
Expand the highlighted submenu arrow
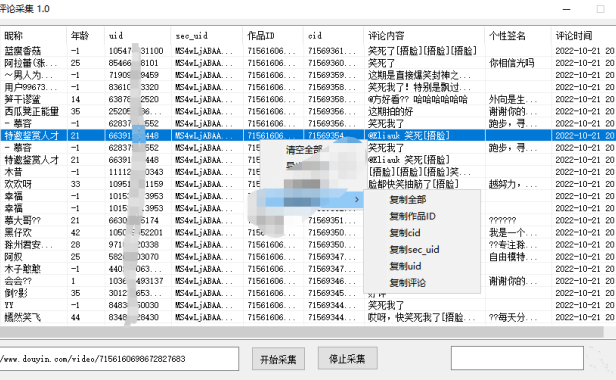click(356, 200)
